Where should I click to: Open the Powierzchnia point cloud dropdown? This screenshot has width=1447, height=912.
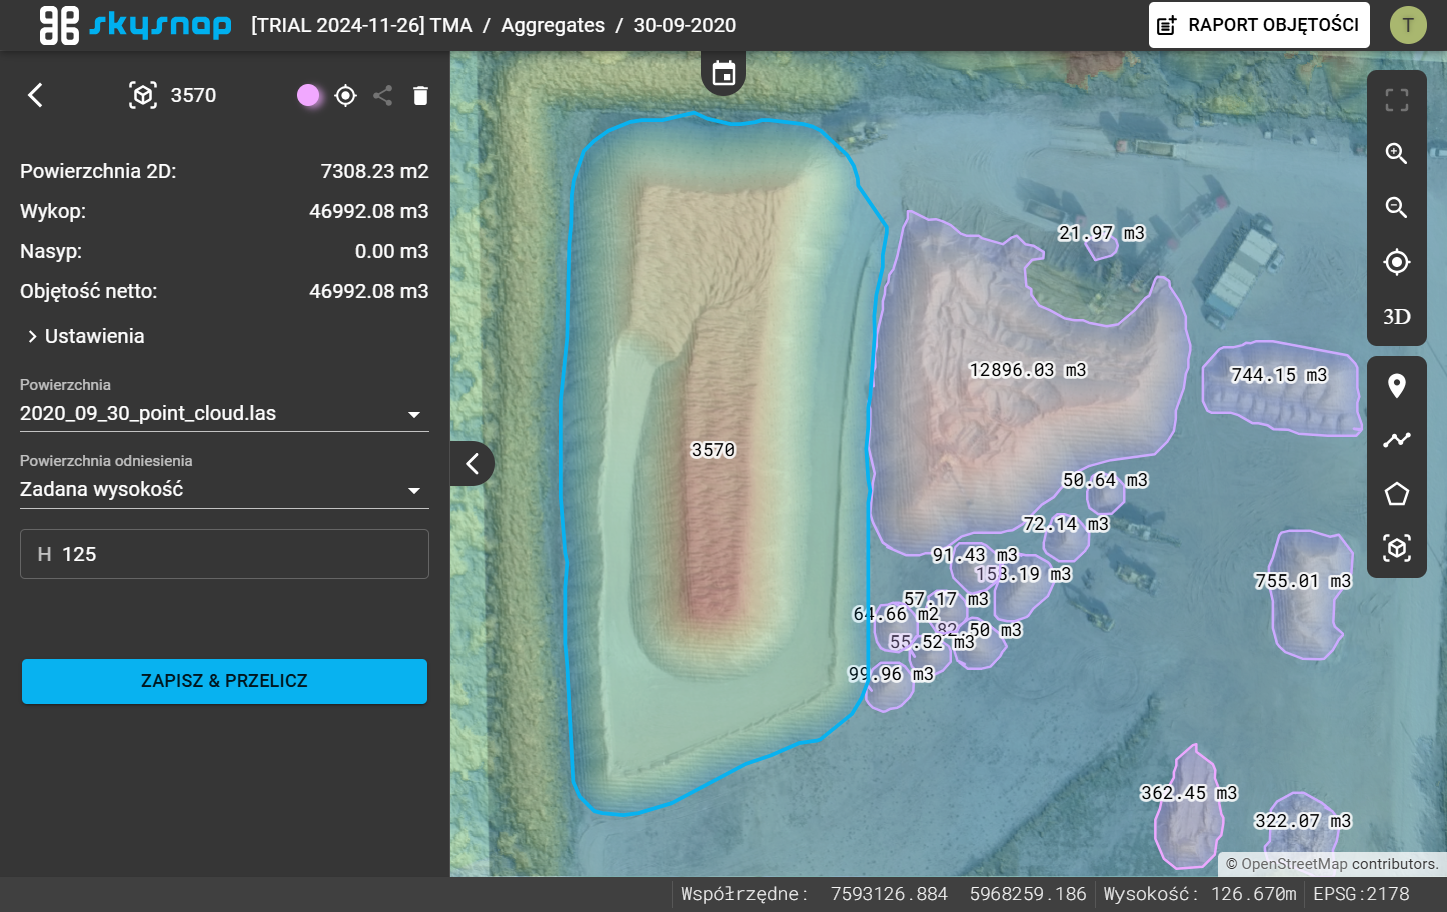(x=224, y=413)
